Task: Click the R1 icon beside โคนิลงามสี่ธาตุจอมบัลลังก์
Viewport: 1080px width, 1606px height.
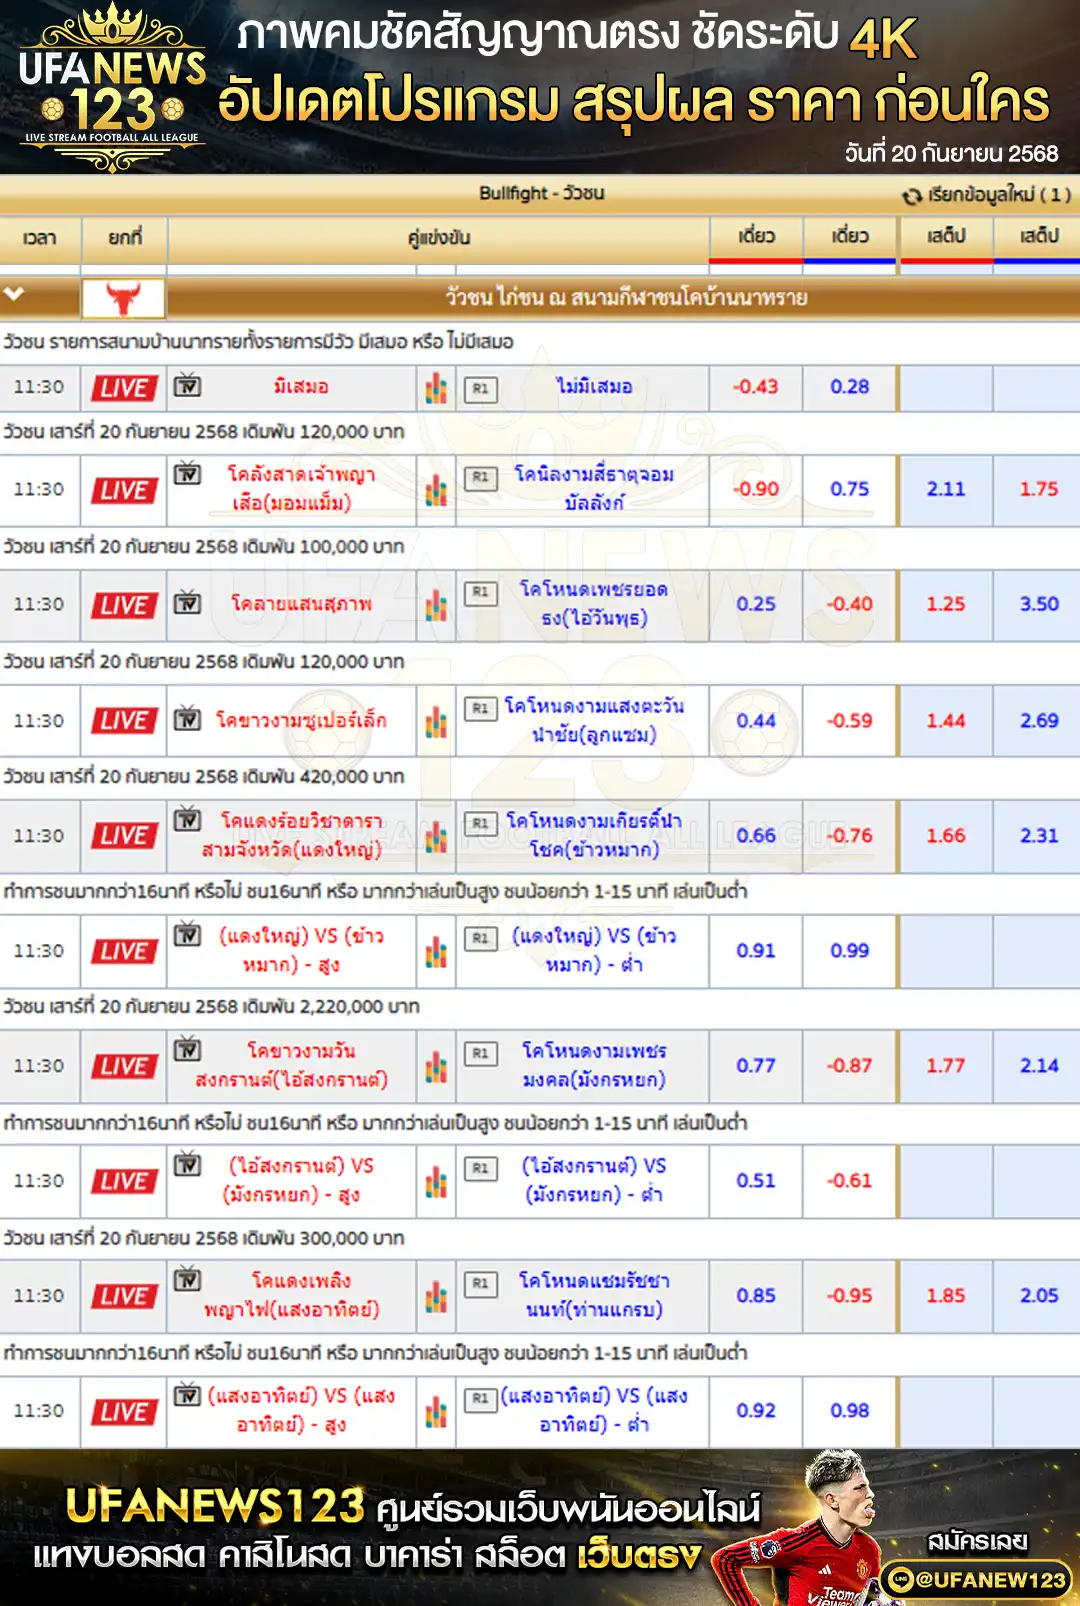Action: 481,477
